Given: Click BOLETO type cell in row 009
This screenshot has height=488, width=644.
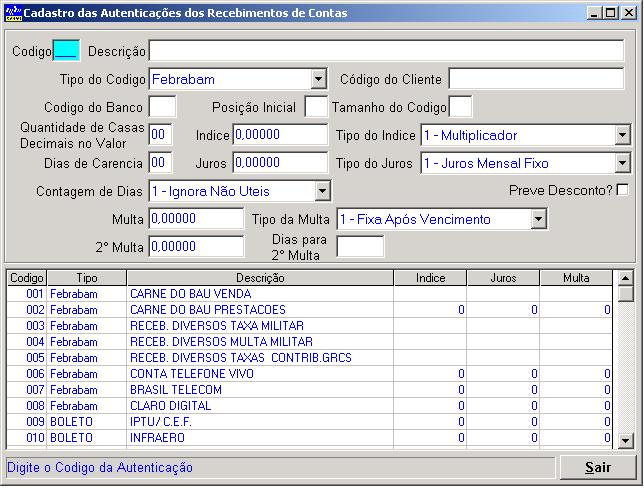Looking at the screenshot, I should coord(87,422).
